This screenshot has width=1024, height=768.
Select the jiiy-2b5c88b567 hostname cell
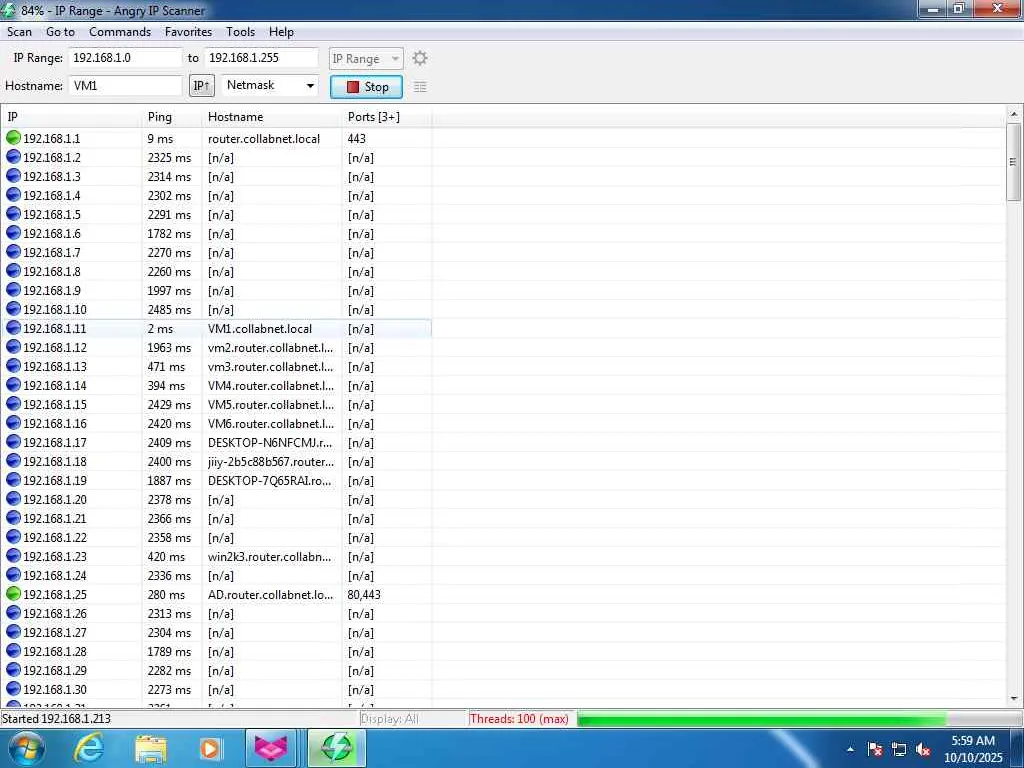click(270, 462)
